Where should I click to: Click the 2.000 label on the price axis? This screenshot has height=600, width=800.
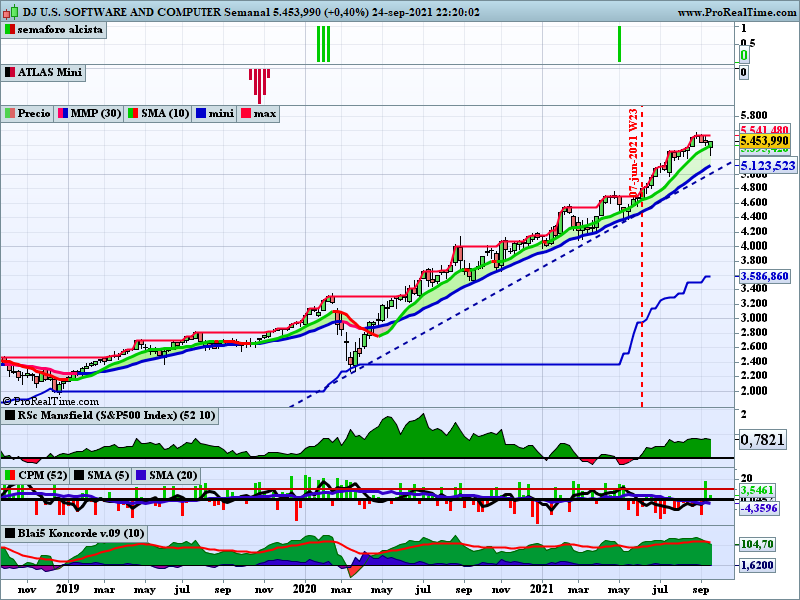coord(754,391)
